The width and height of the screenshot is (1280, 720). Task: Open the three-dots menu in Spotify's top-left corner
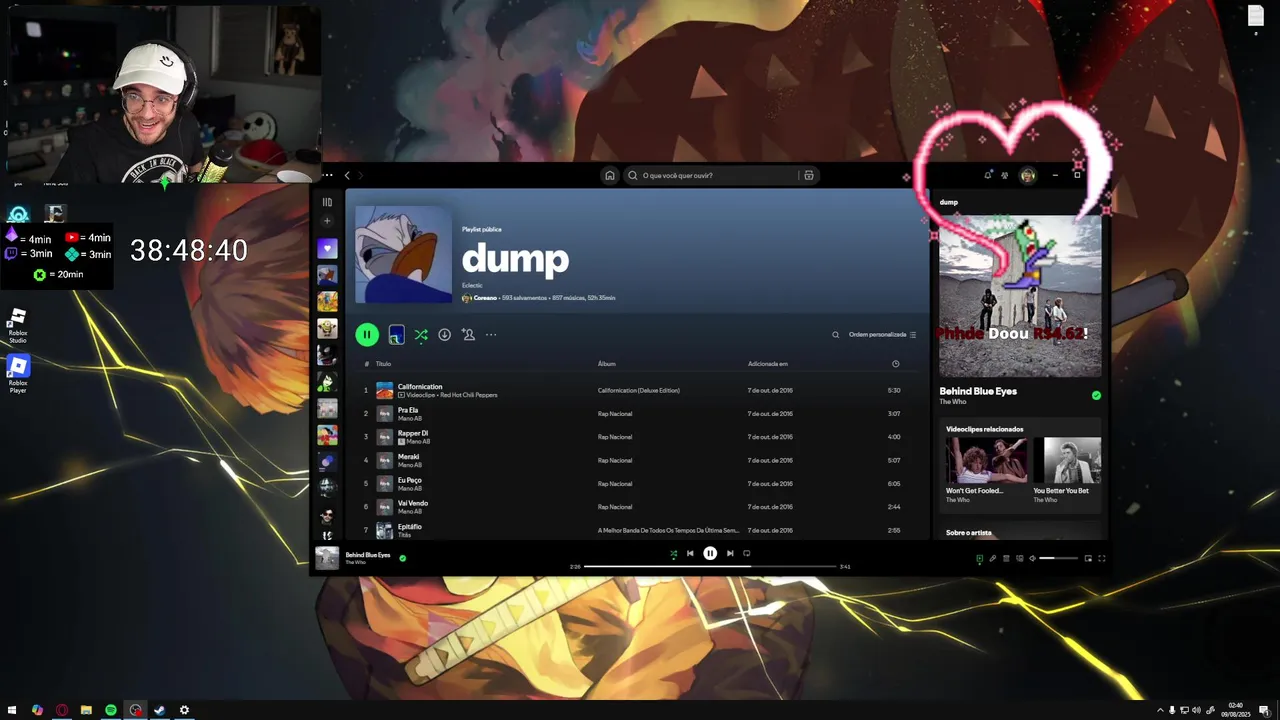327,175
